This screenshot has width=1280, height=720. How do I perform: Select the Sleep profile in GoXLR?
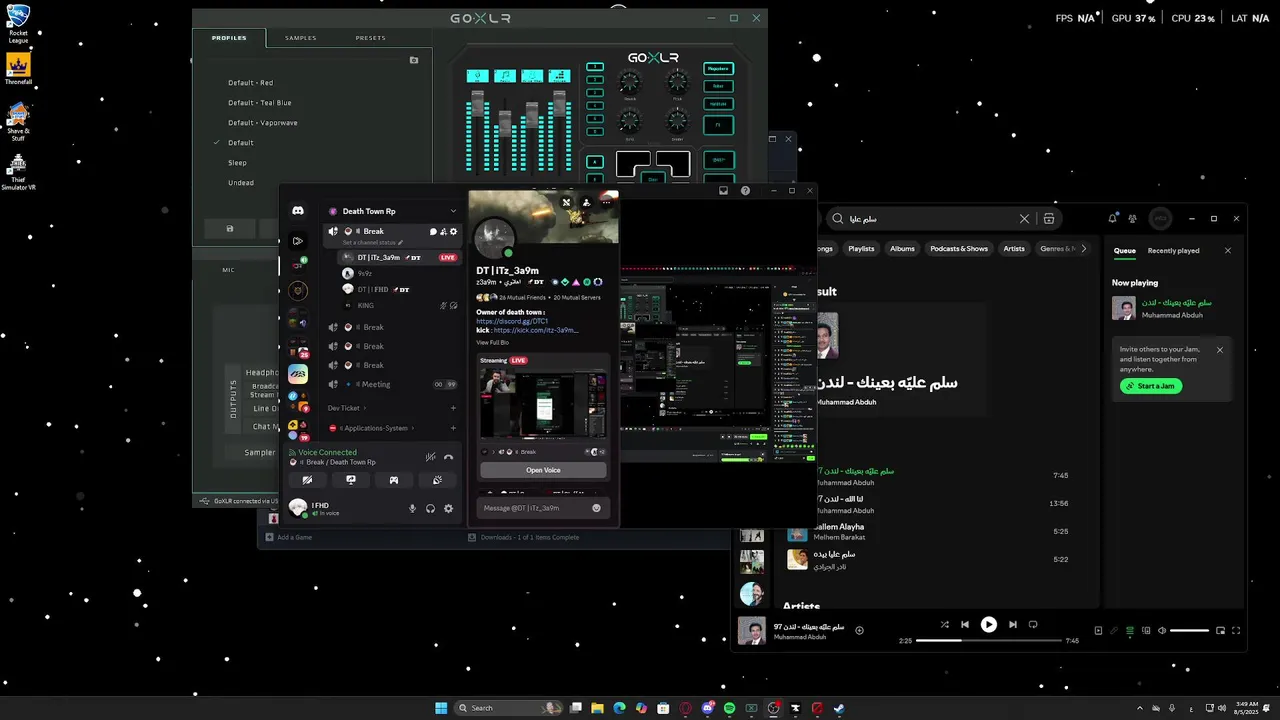coord(237,163)
